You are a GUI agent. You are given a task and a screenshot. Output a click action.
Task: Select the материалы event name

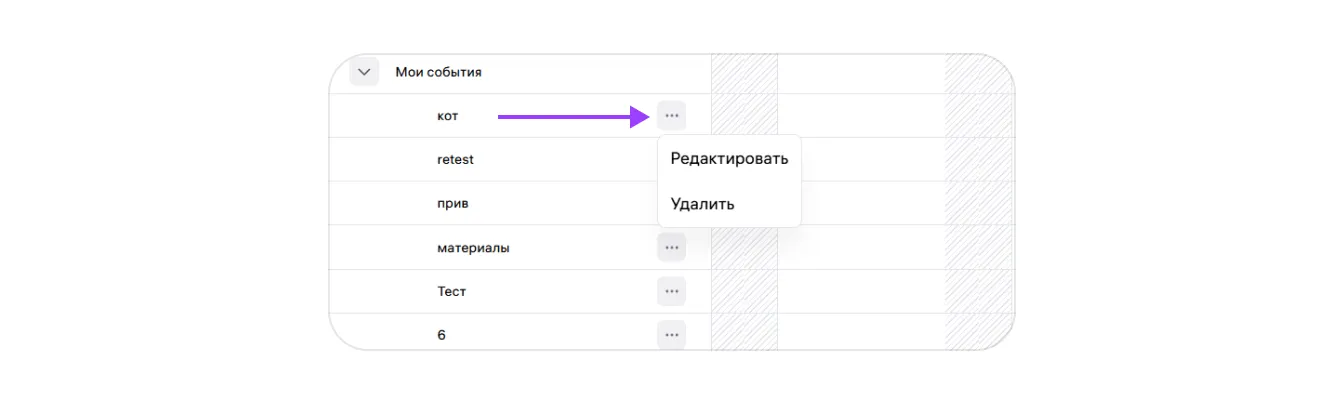pyautogui.click(x=473, y=247)
